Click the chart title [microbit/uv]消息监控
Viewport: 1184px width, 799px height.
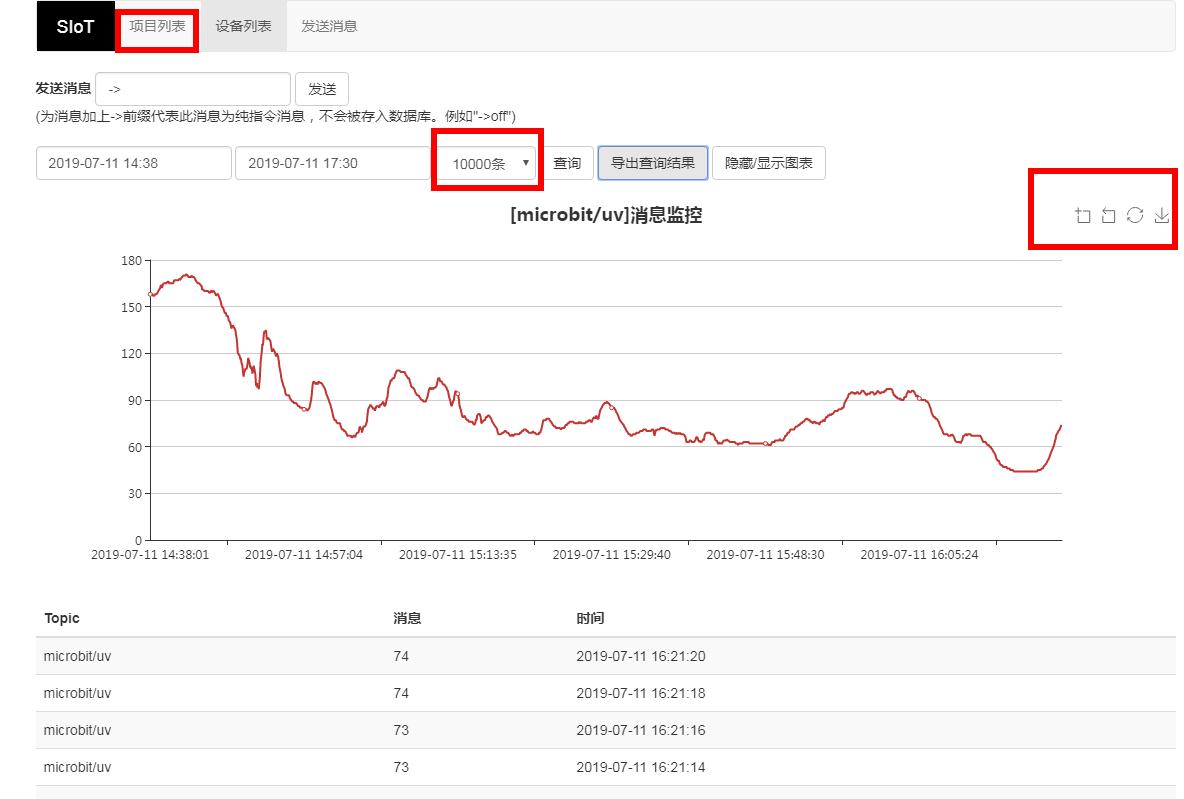point(606,215)
